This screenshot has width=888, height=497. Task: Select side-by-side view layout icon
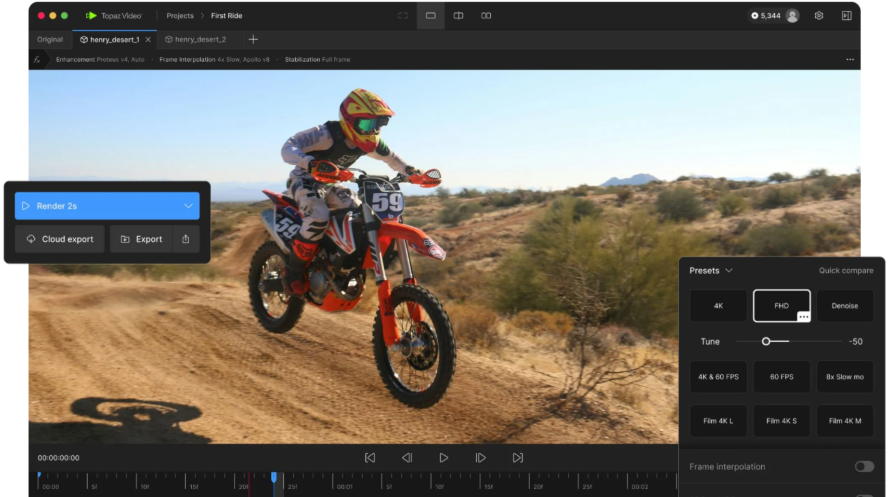(486, 16)
